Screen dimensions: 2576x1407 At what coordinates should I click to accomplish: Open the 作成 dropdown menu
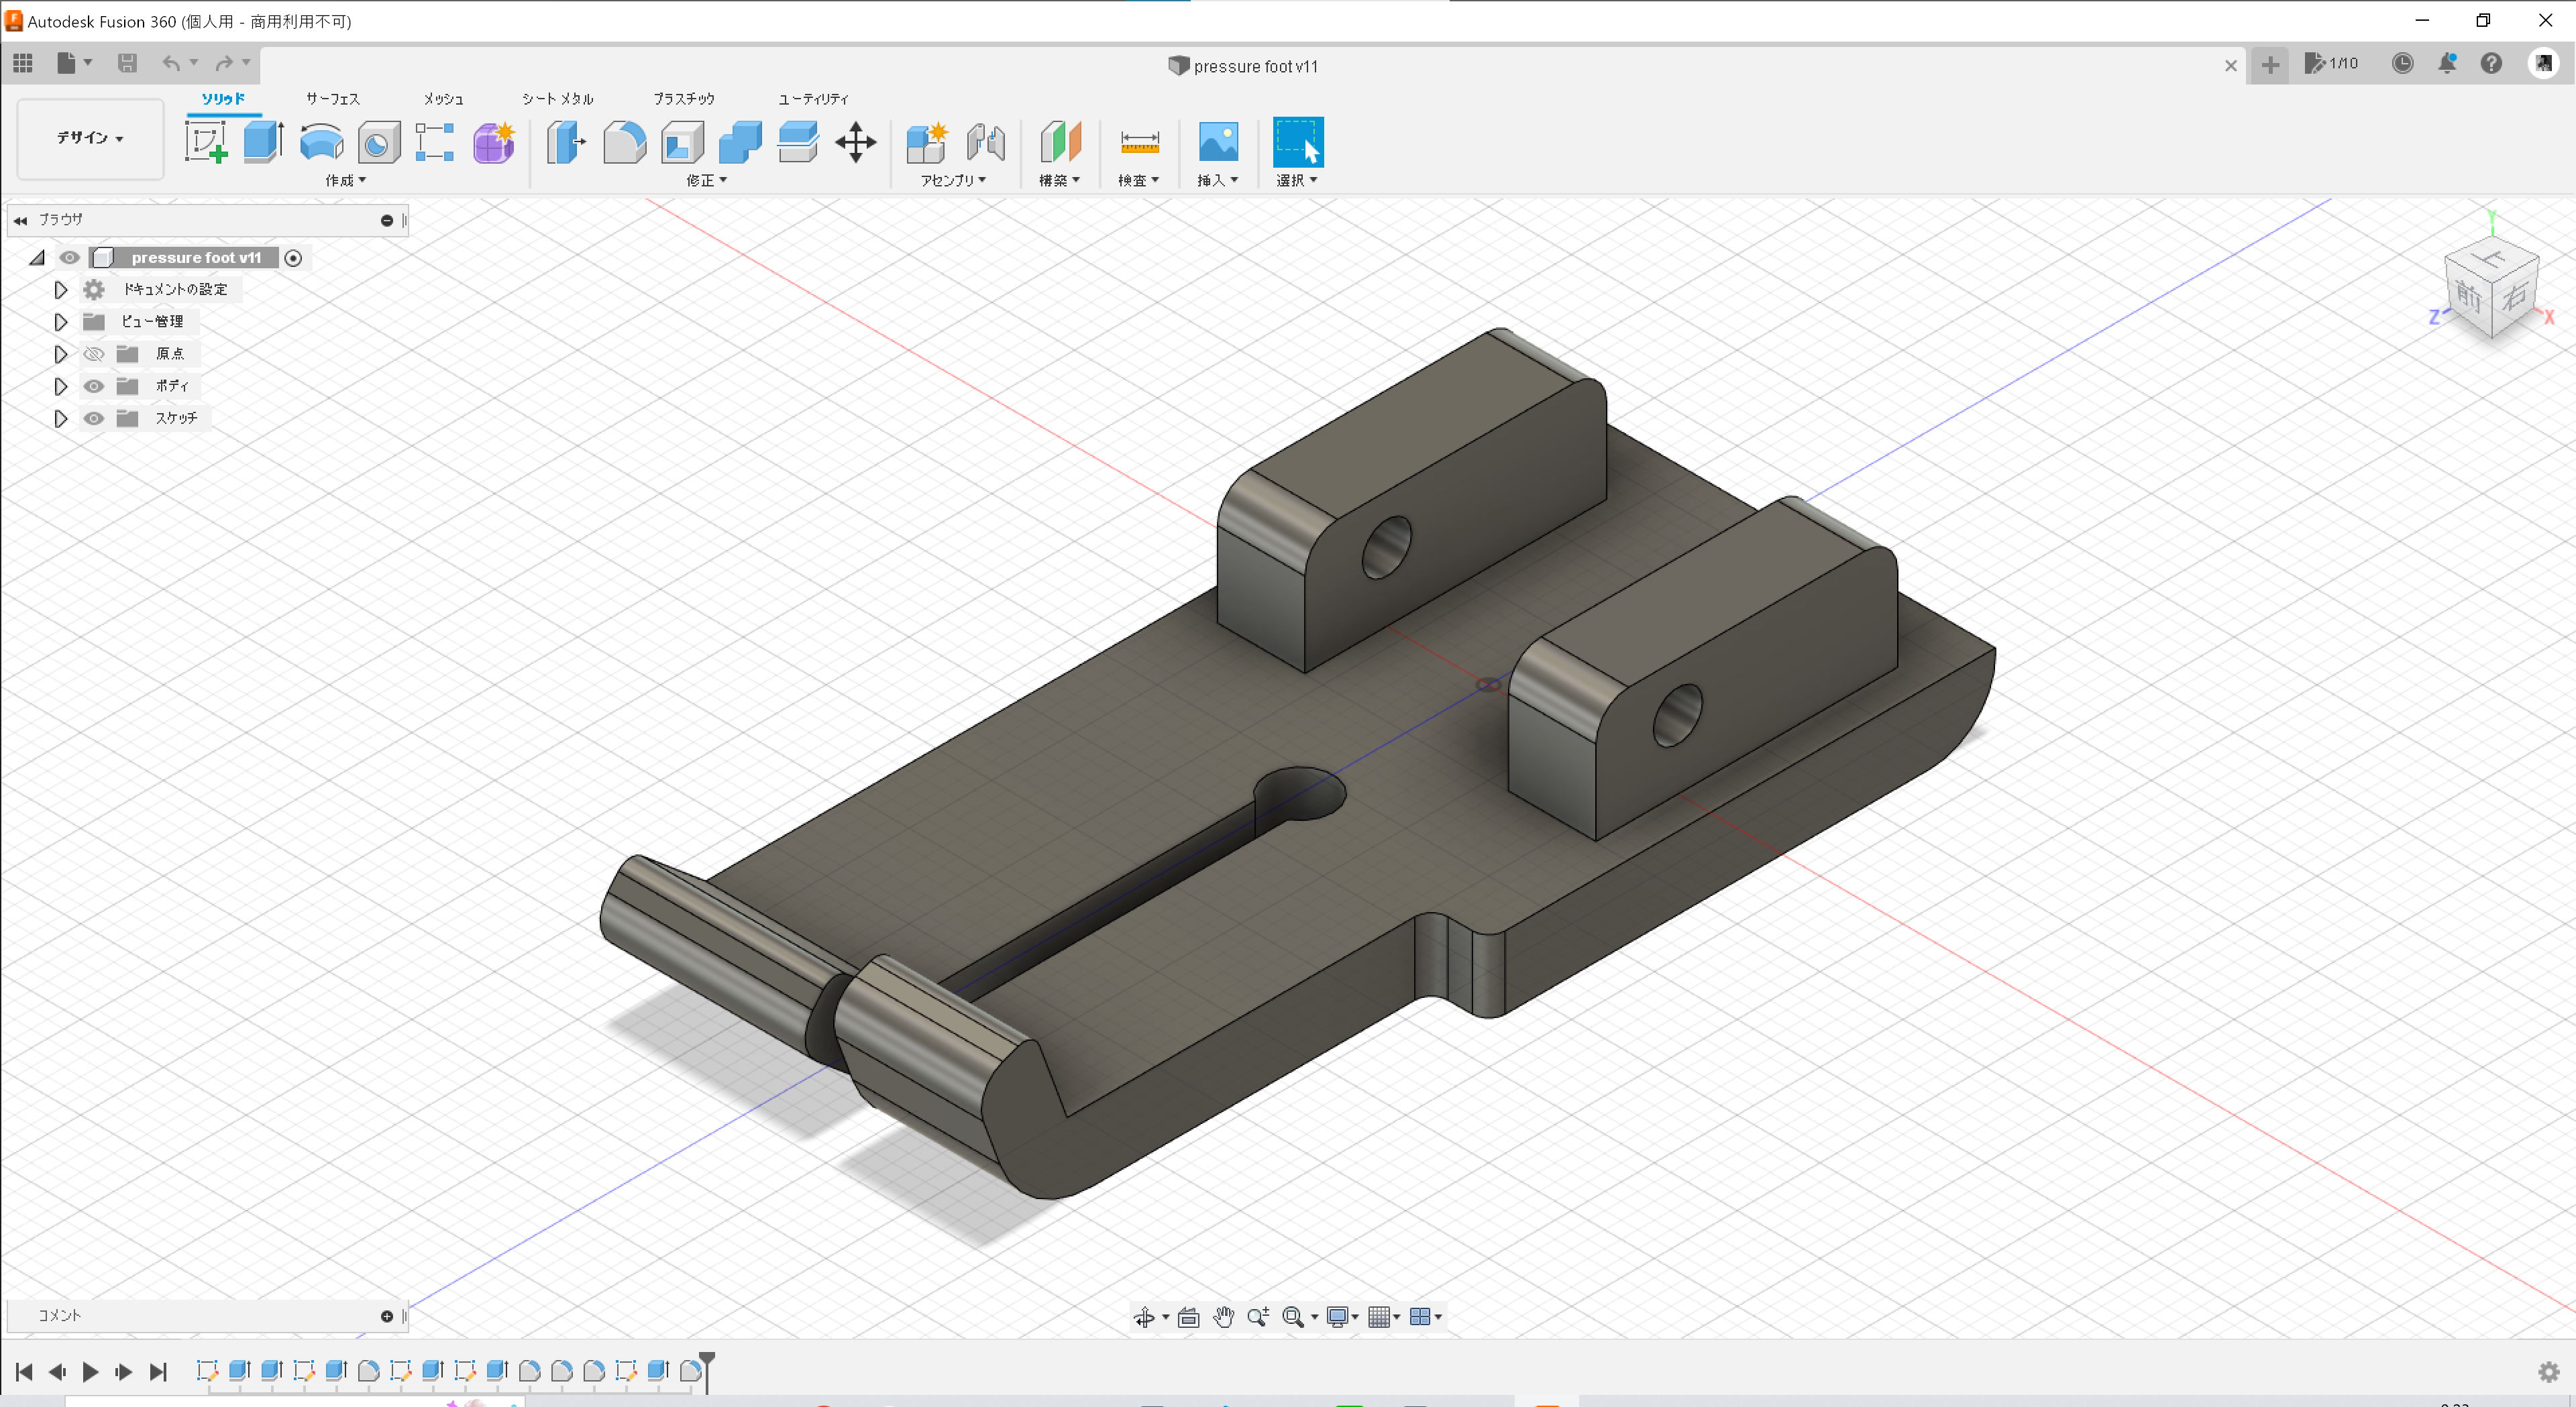345,180
